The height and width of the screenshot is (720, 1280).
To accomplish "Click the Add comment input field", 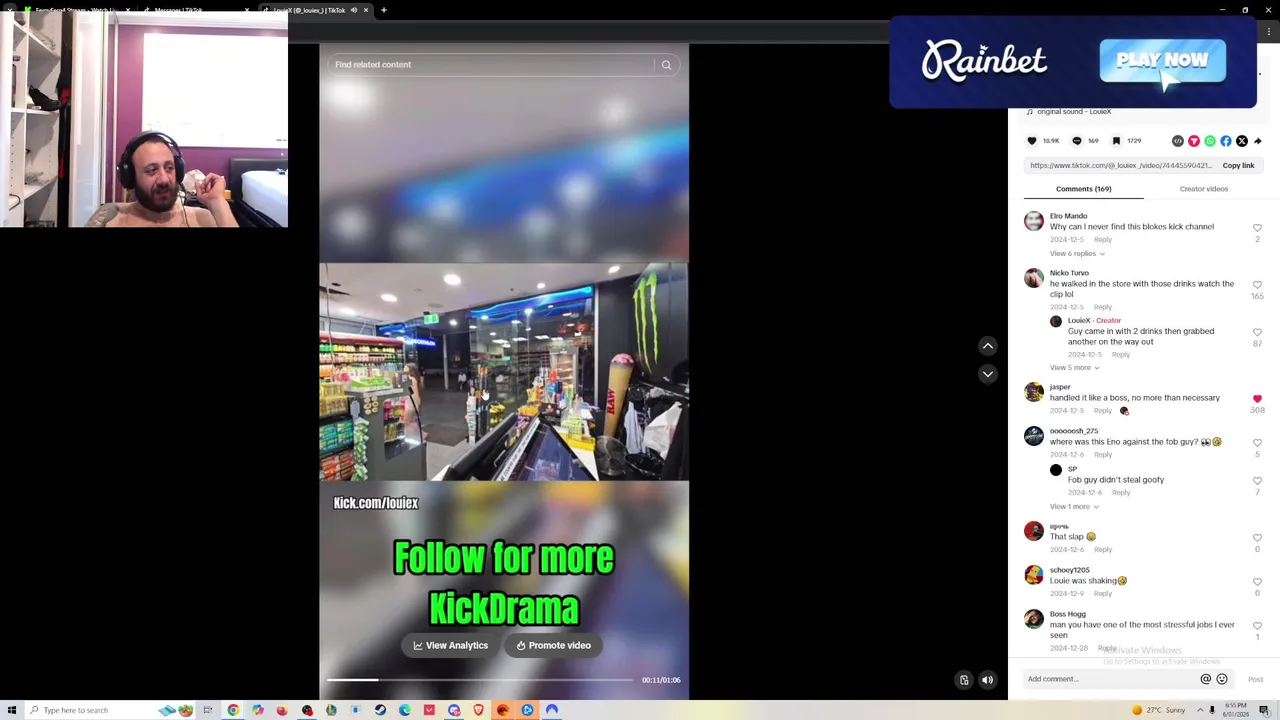I will pos(1110,680).
